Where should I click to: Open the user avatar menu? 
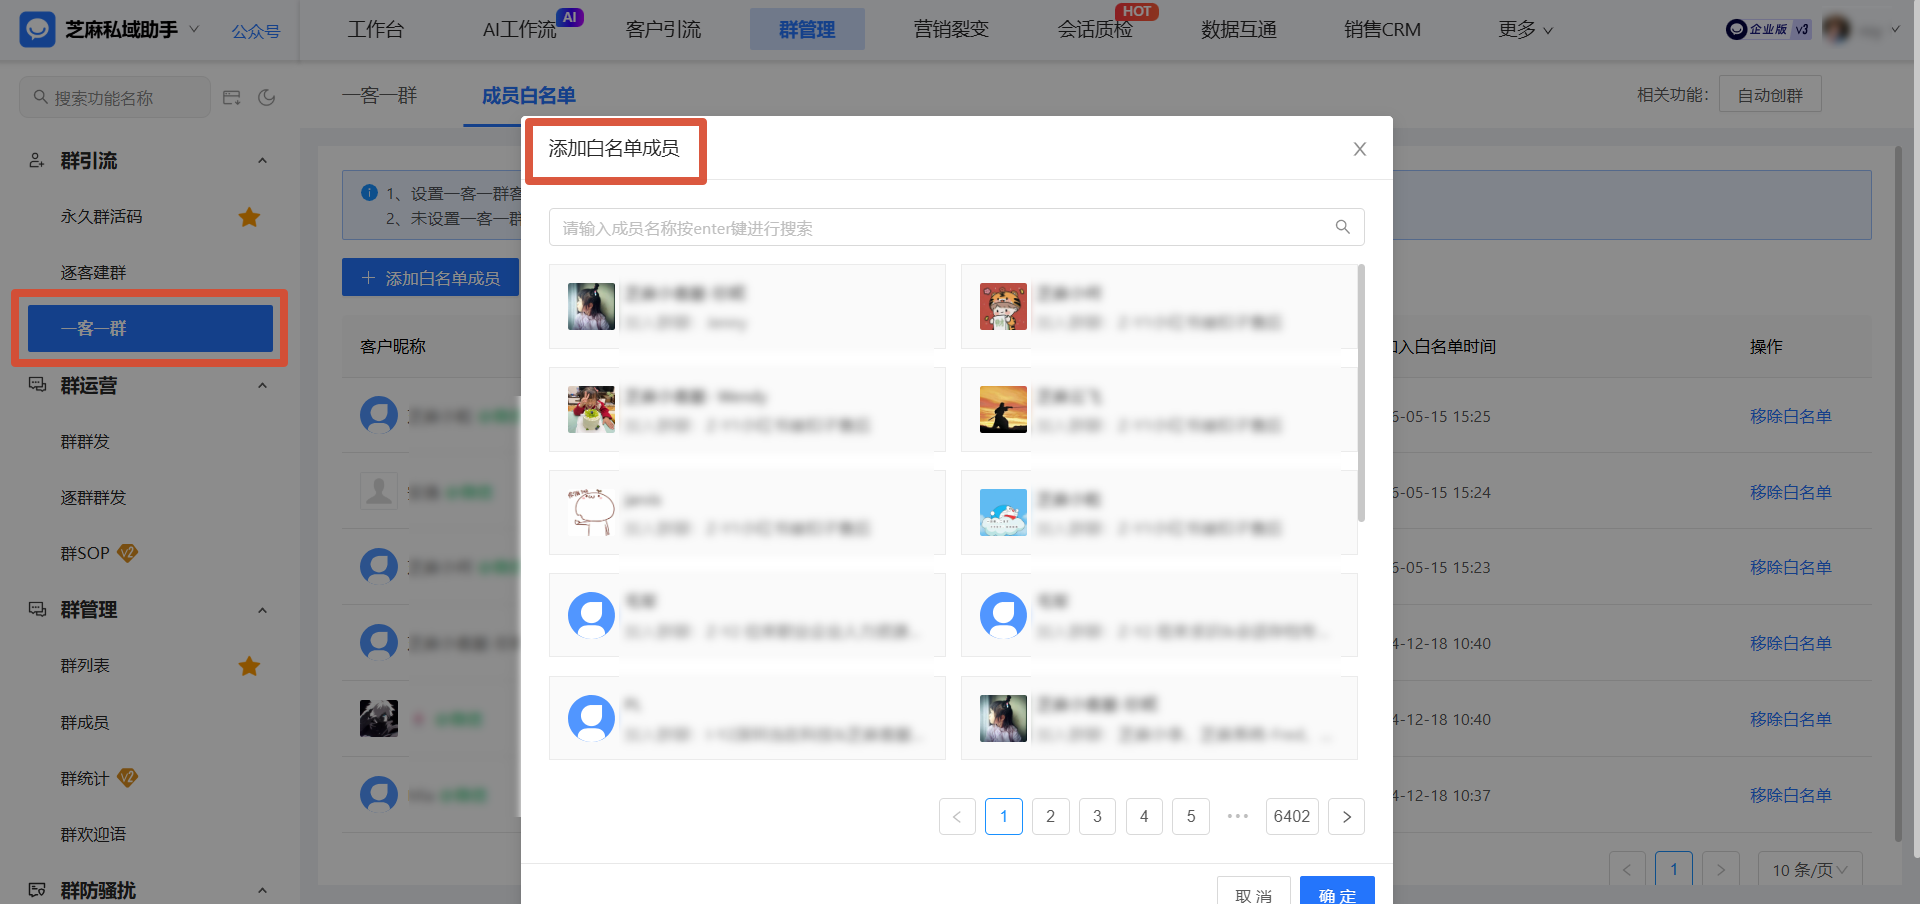click(x=1837, y=29)
